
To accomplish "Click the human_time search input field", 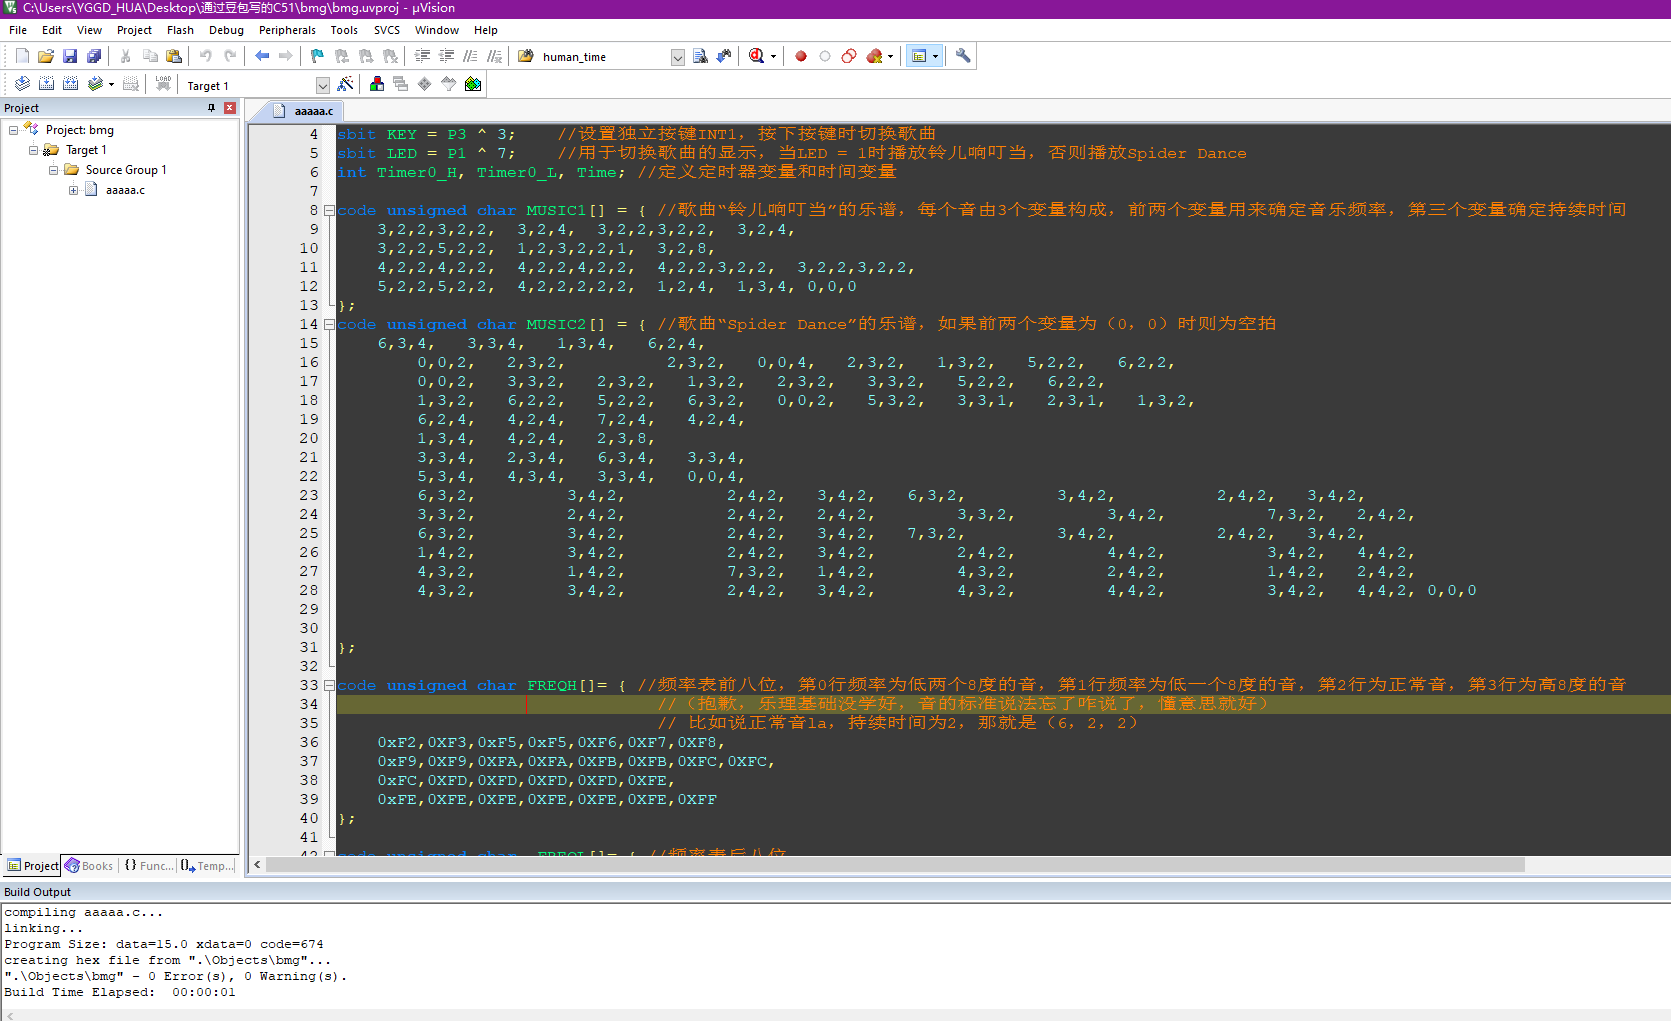I will pos(604,57).
